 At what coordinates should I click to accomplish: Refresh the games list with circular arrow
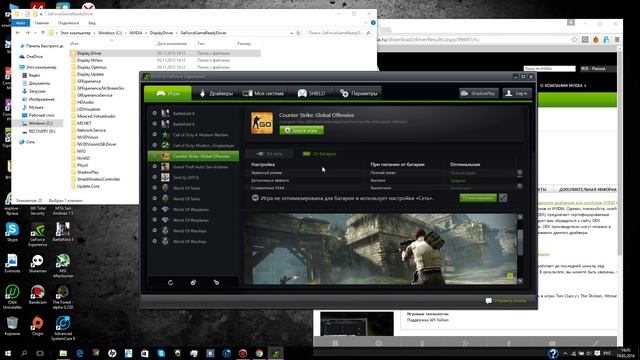pos(170,282)
